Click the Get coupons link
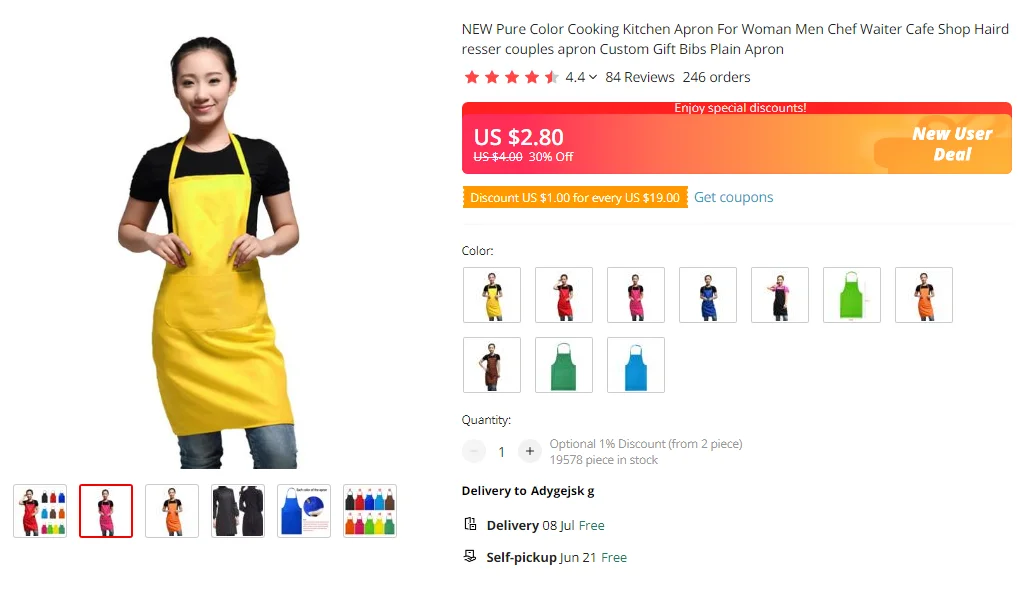Viewport: 1021px width, 589px height. [x=733, y=197]
